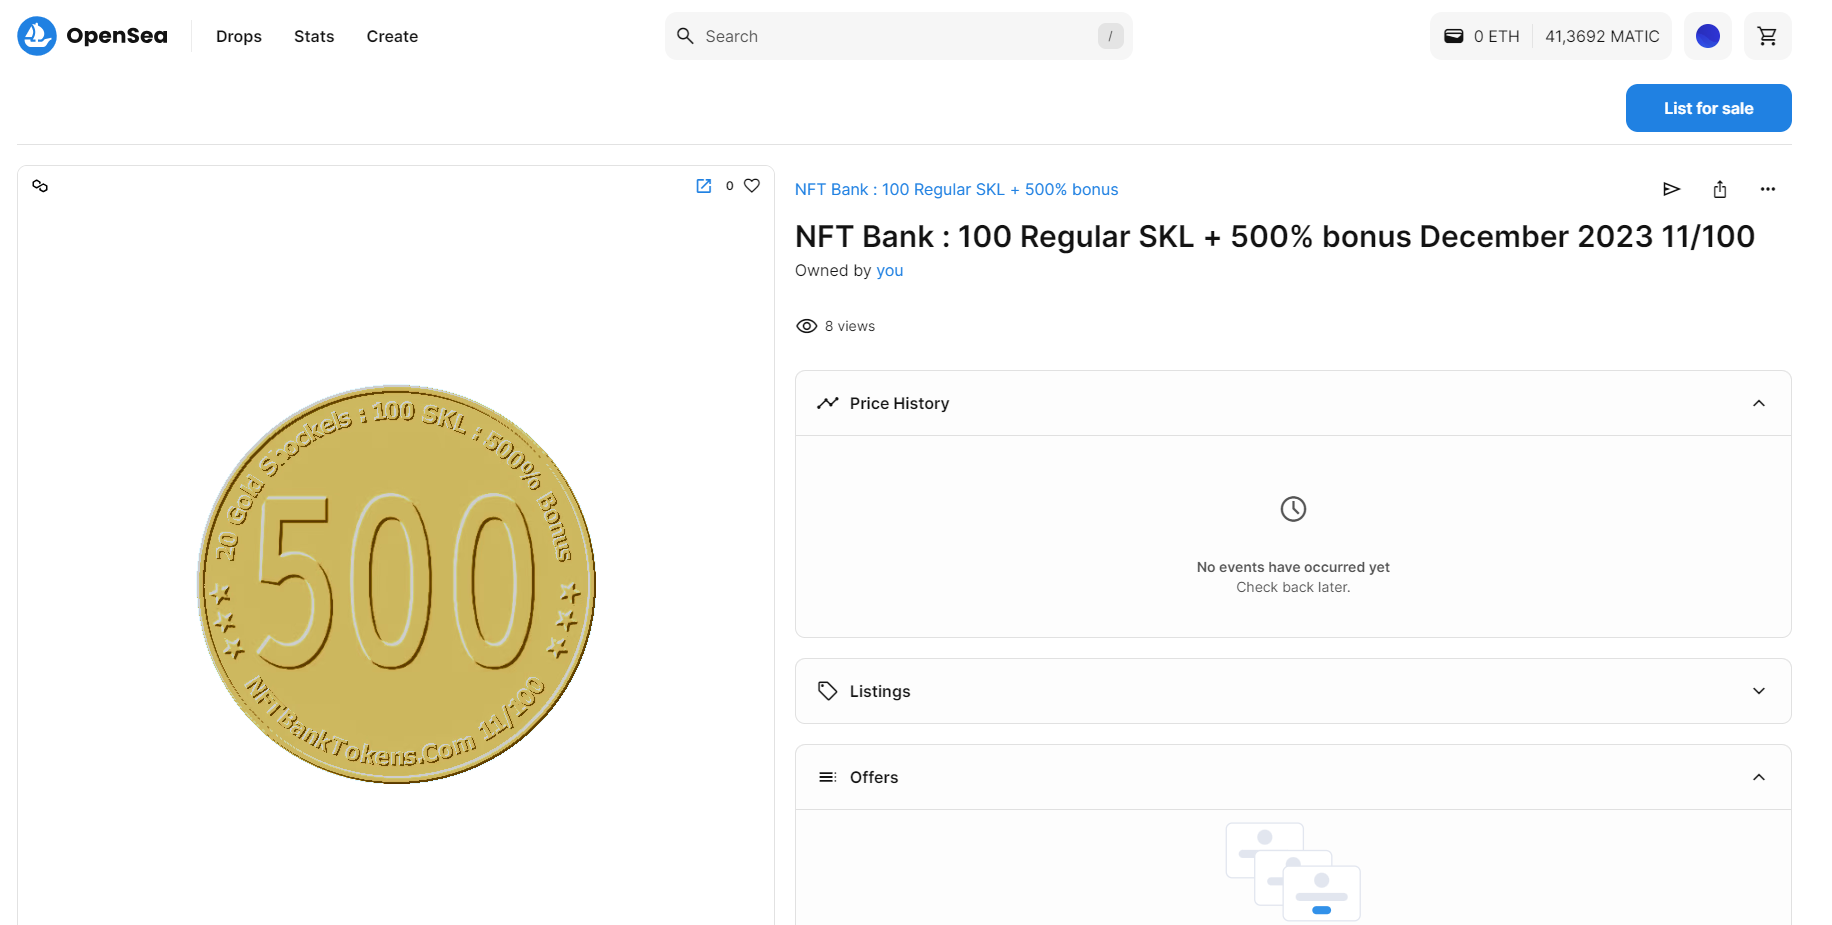Click the share icon
The height and width of the screenshot is (925, 1832).
click(x=1720, y=189)
